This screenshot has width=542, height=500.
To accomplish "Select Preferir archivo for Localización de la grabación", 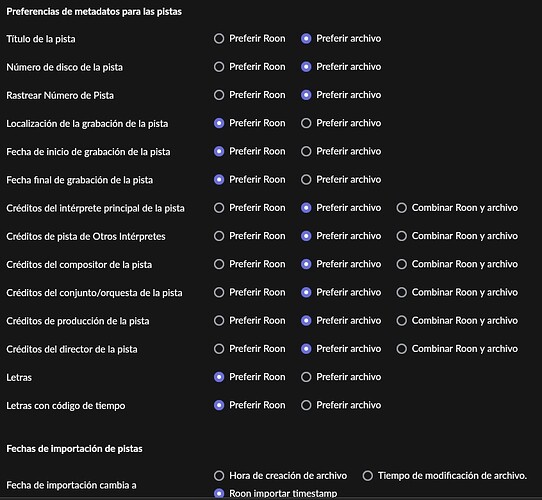I will click(x=306, y=123).
